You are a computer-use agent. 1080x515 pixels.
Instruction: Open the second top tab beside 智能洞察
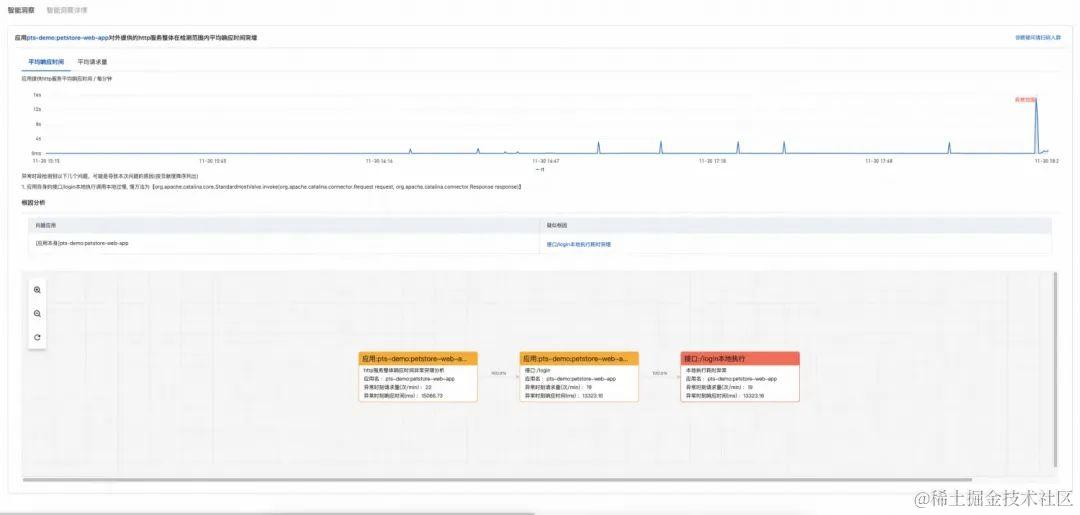coord(67,10)
